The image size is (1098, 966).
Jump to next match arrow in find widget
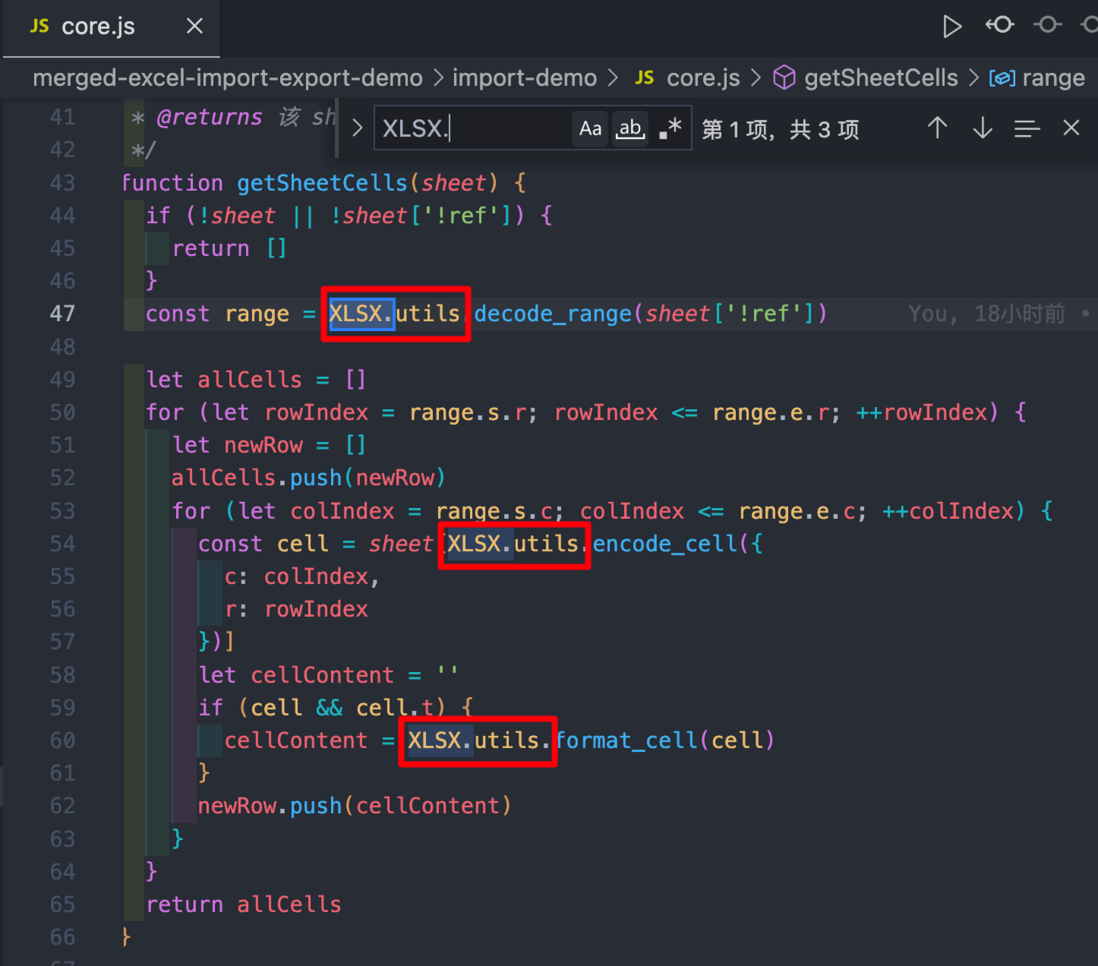pos(982,128)
